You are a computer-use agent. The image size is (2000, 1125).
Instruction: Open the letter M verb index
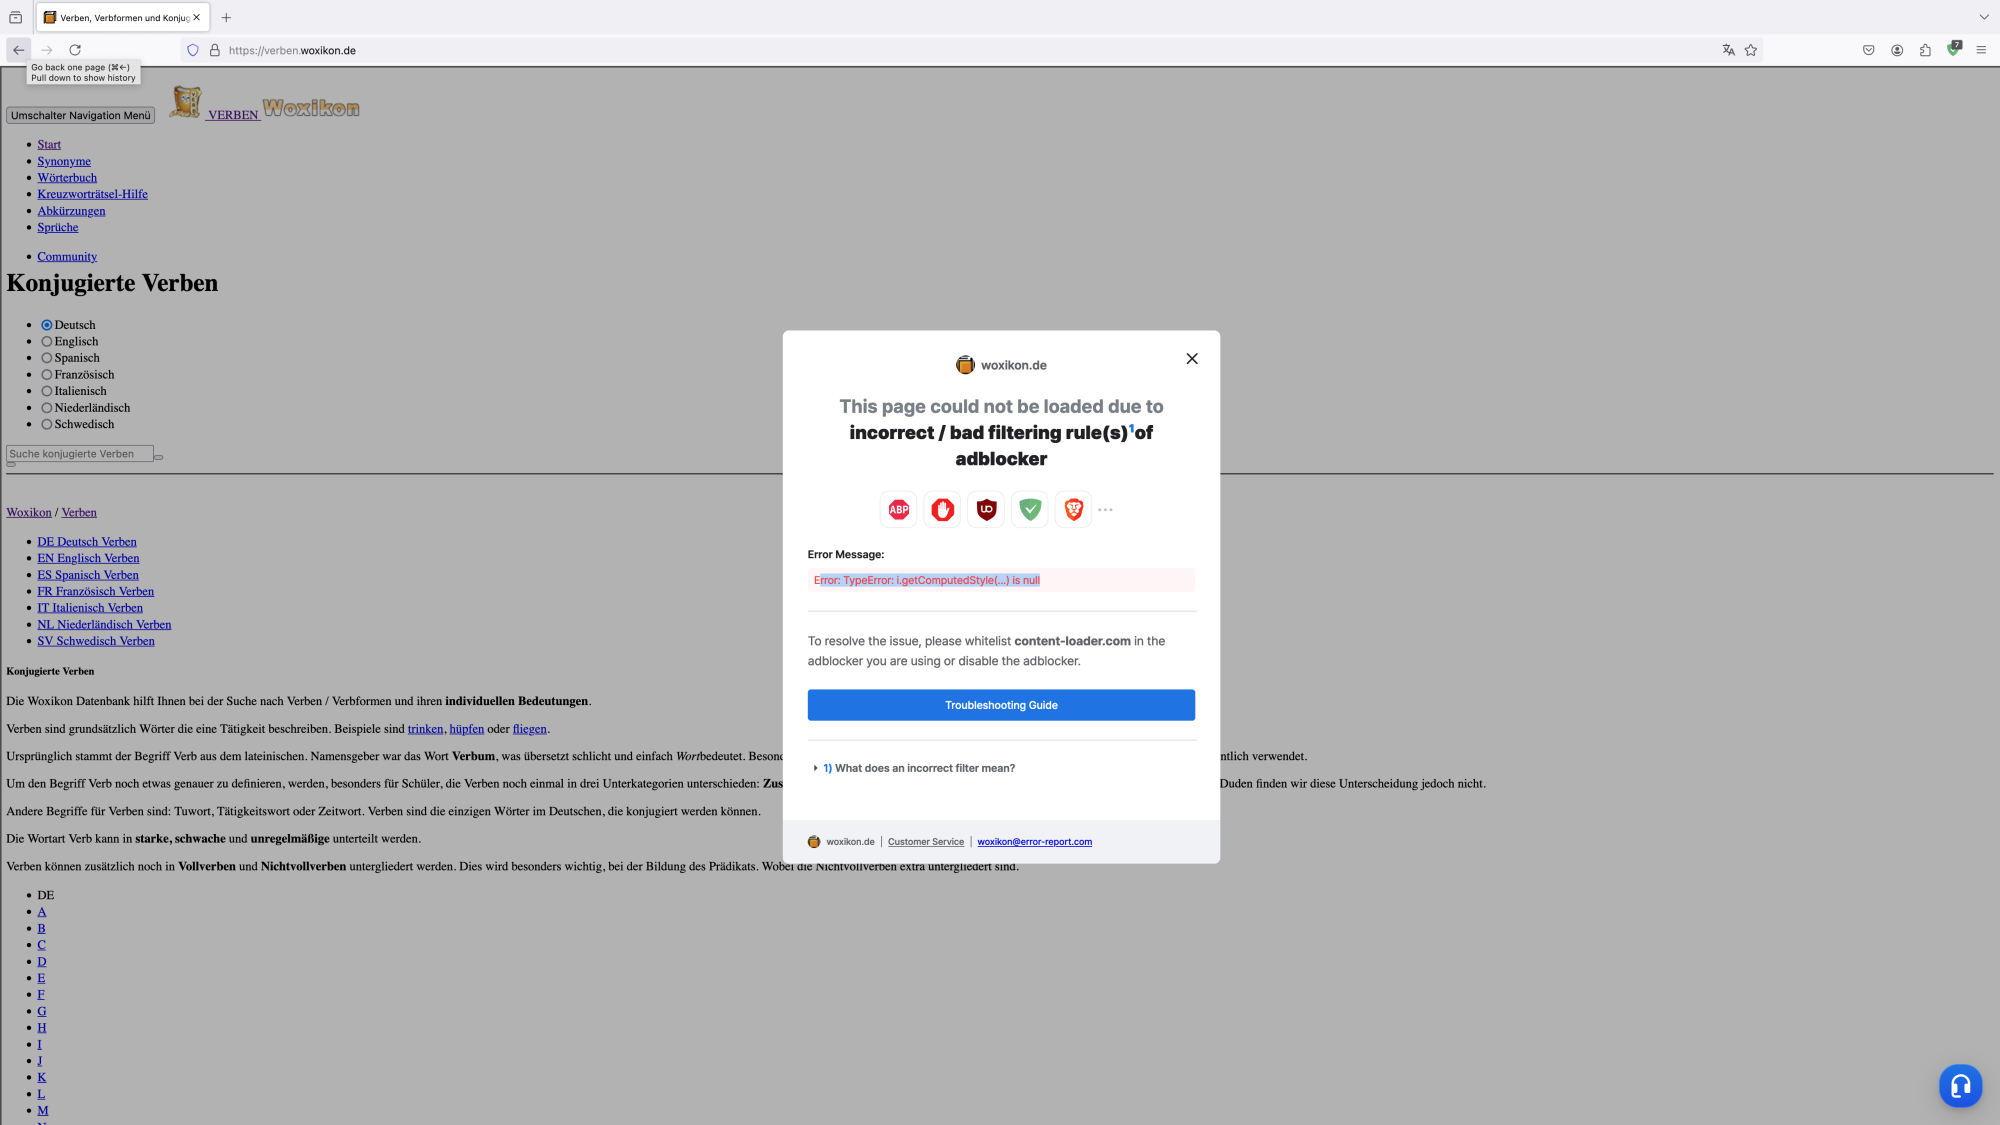tap(43, 1111)
